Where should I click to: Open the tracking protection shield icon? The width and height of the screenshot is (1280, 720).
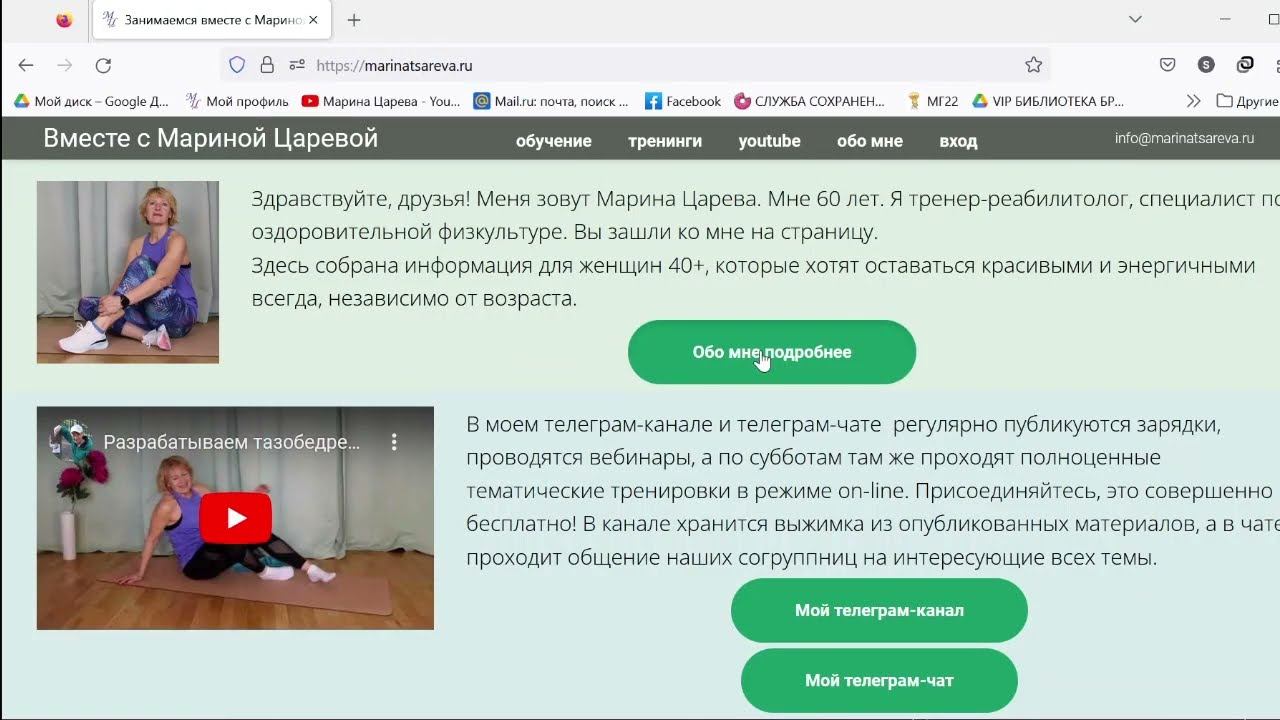point(237,65)
